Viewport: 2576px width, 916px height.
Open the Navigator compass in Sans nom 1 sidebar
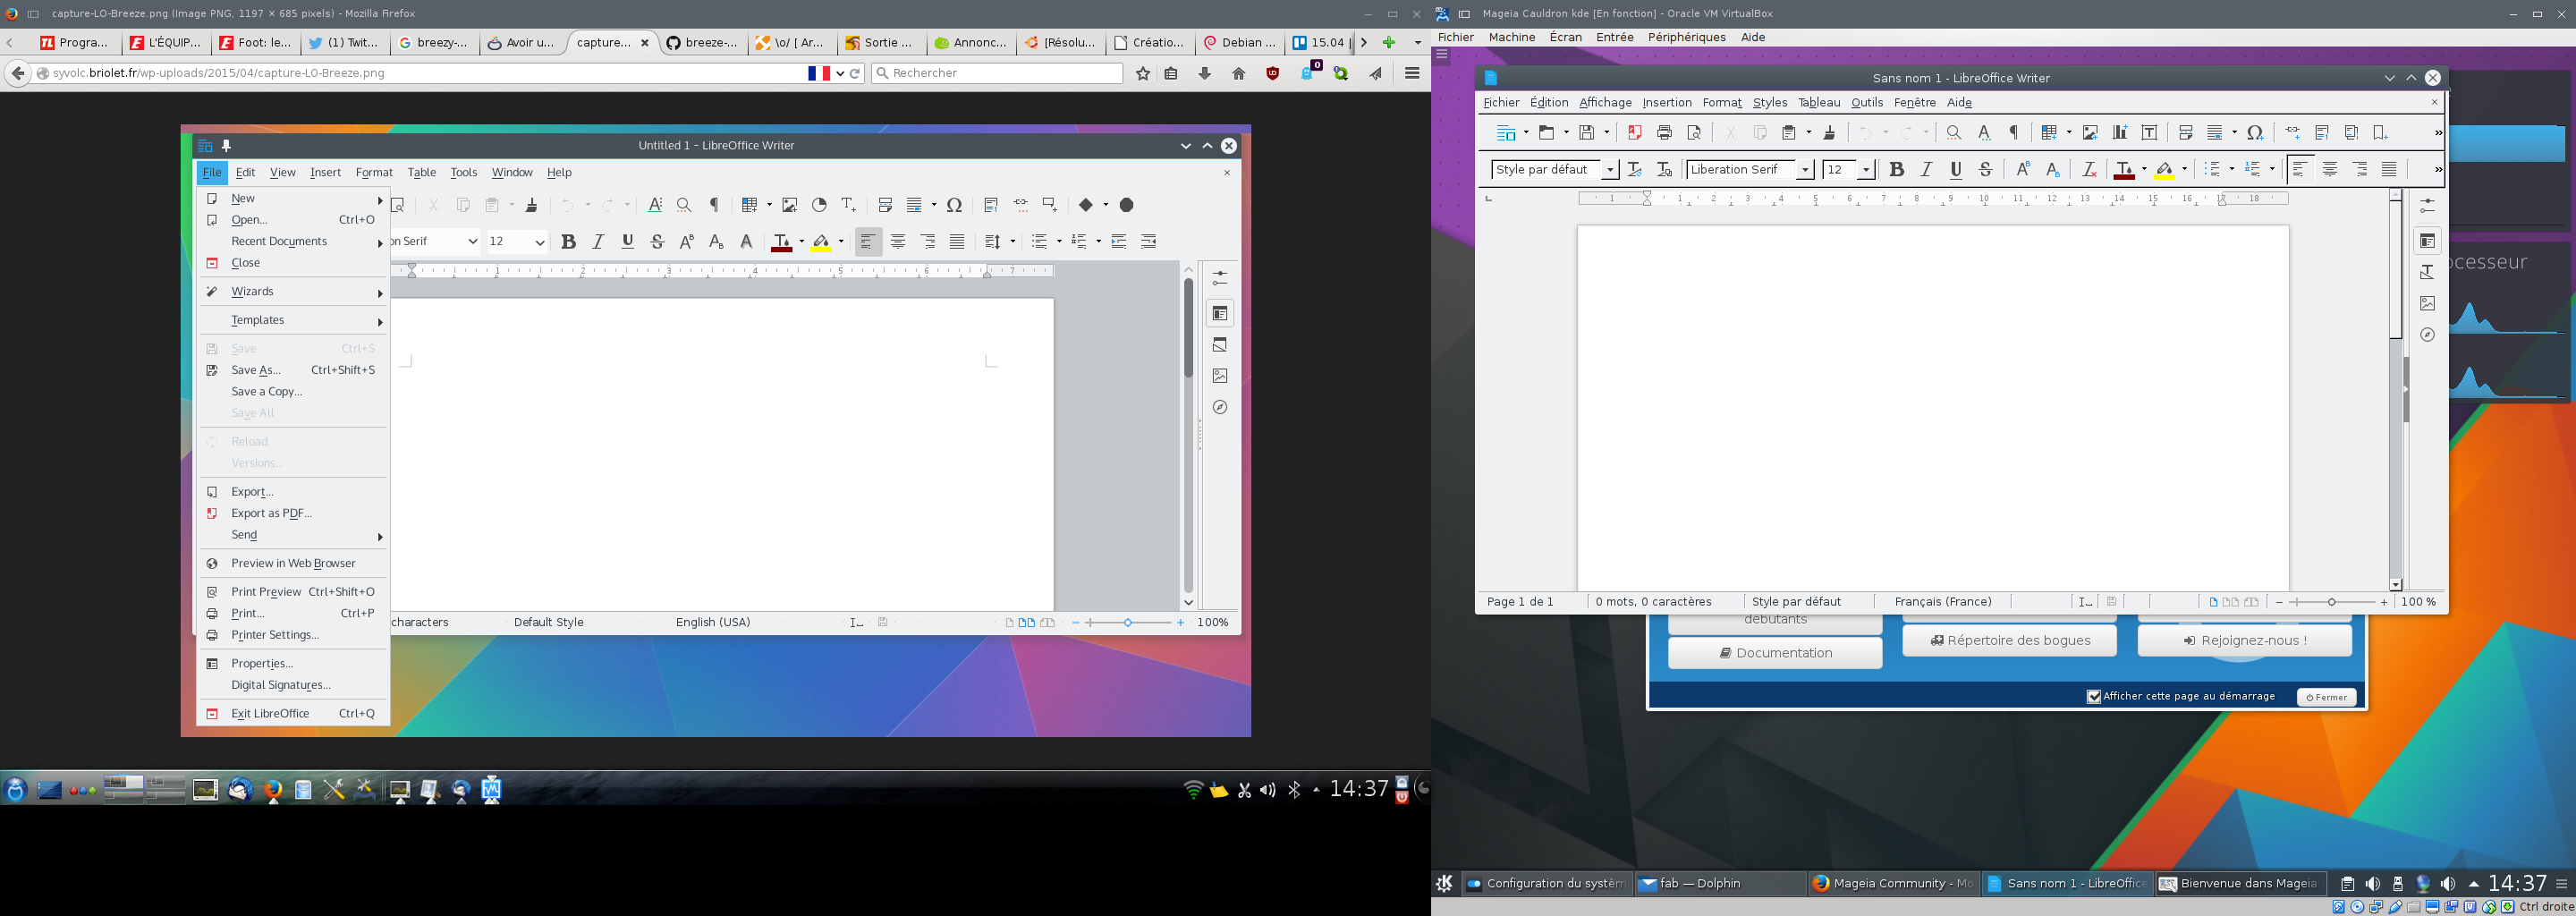point(2427,335)
